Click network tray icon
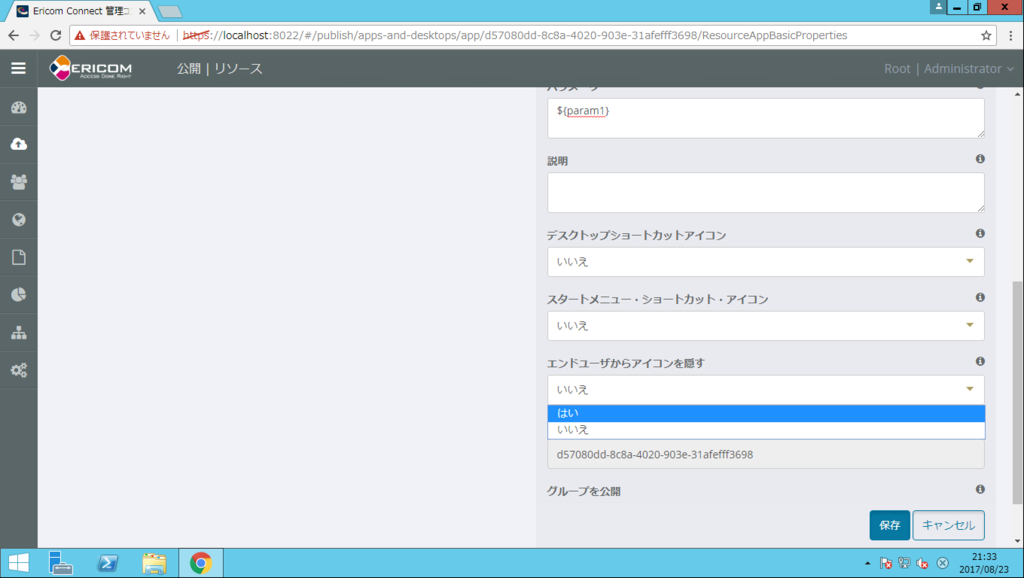 [904, 563]
